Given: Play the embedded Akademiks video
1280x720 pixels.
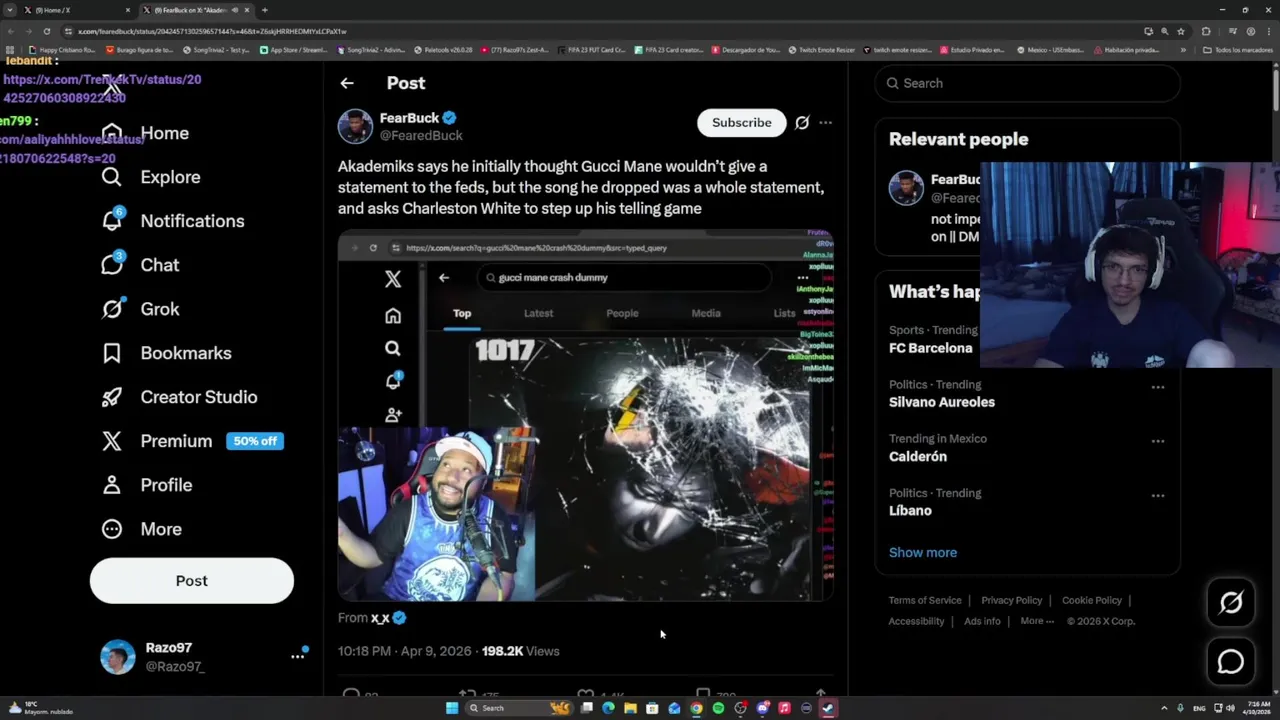Looking at the screenshot, I should pyautogui.click(x=585, y=415).
